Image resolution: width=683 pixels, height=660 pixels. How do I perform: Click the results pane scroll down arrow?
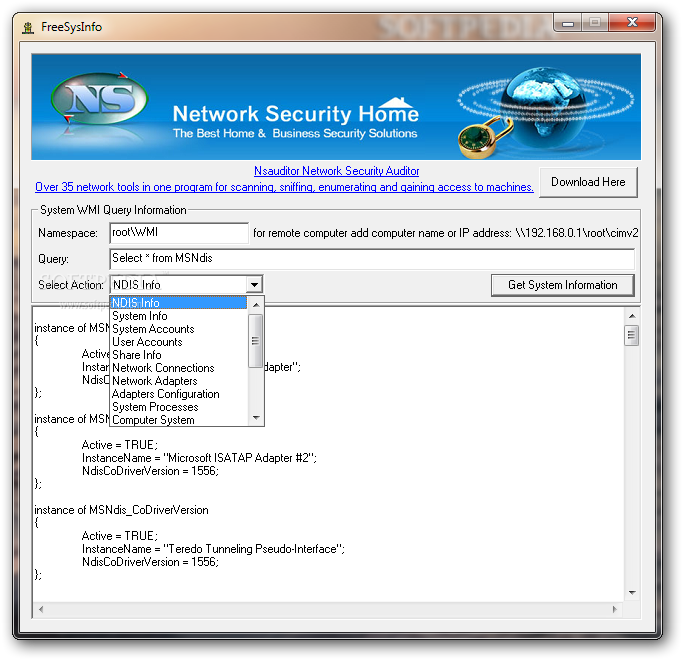pos(632,592)
